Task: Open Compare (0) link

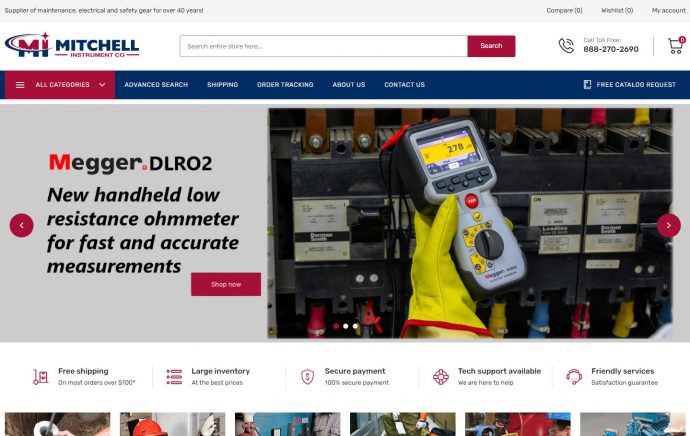Action: point(564,10)
